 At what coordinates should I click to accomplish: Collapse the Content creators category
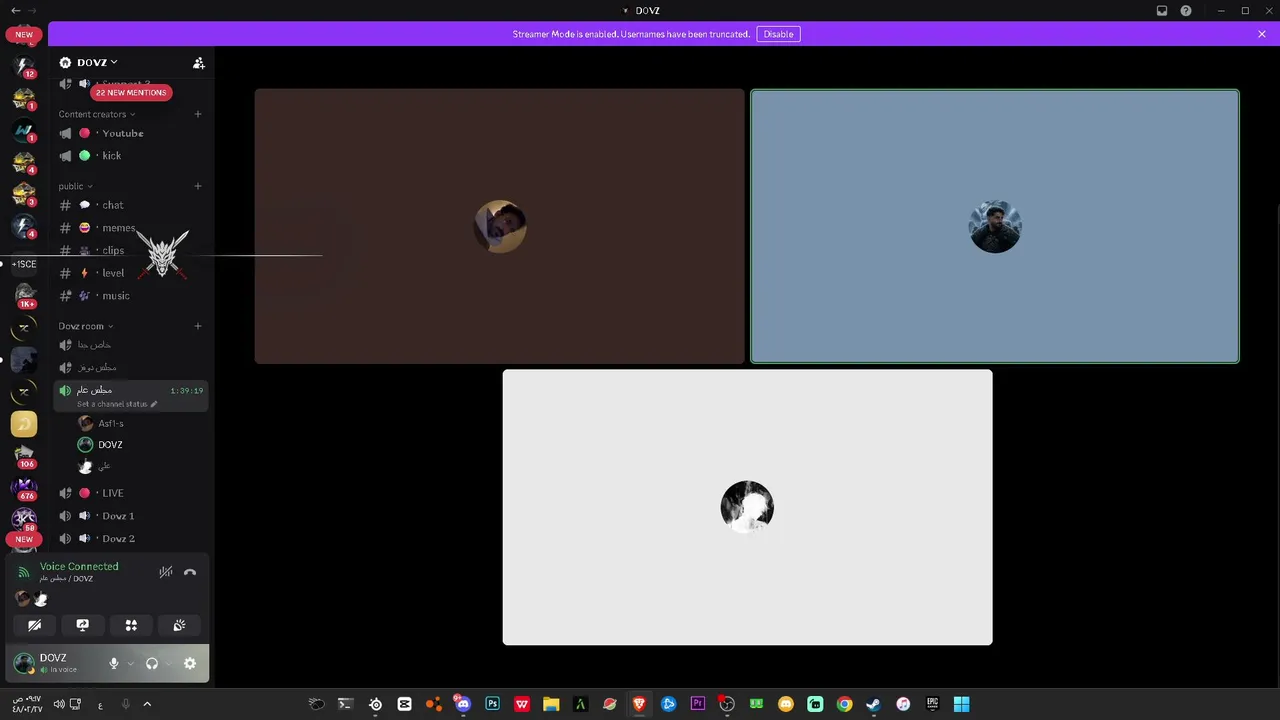click(96, 114)
